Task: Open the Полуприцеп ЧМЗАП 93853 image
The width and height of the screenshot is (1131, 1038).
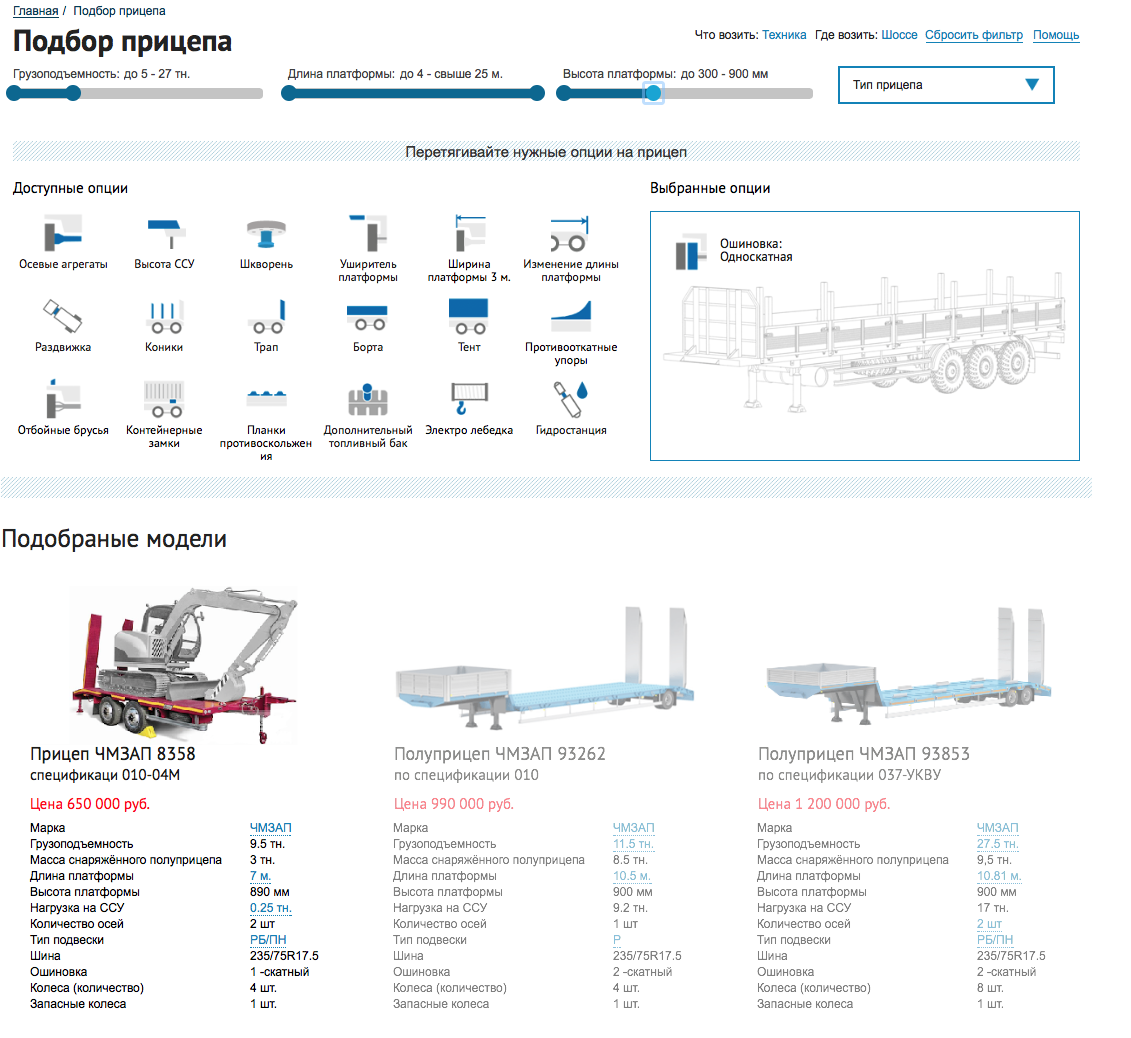Action: (908, 667)
